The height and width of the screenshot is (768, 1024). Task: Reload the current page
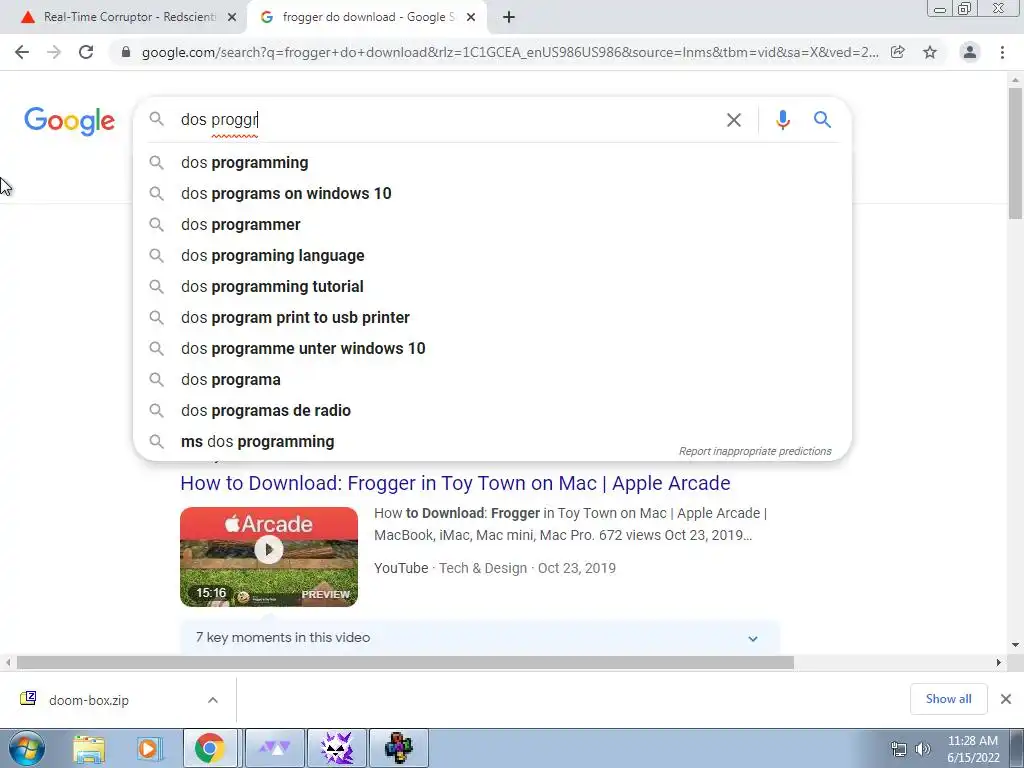[86, 52]
